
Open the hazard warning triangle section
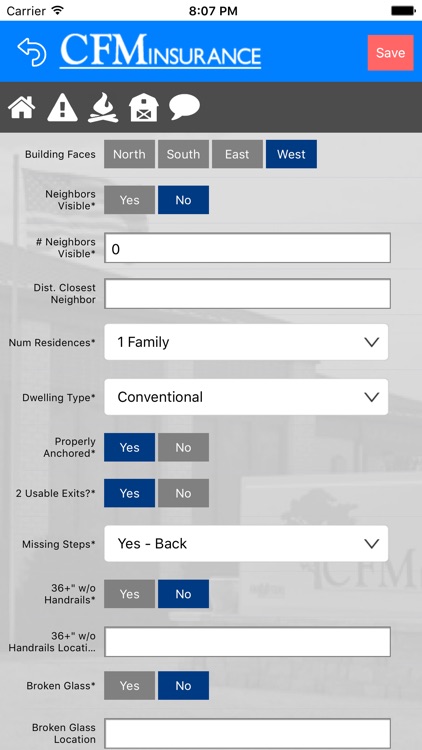click(x=62, y=107)
